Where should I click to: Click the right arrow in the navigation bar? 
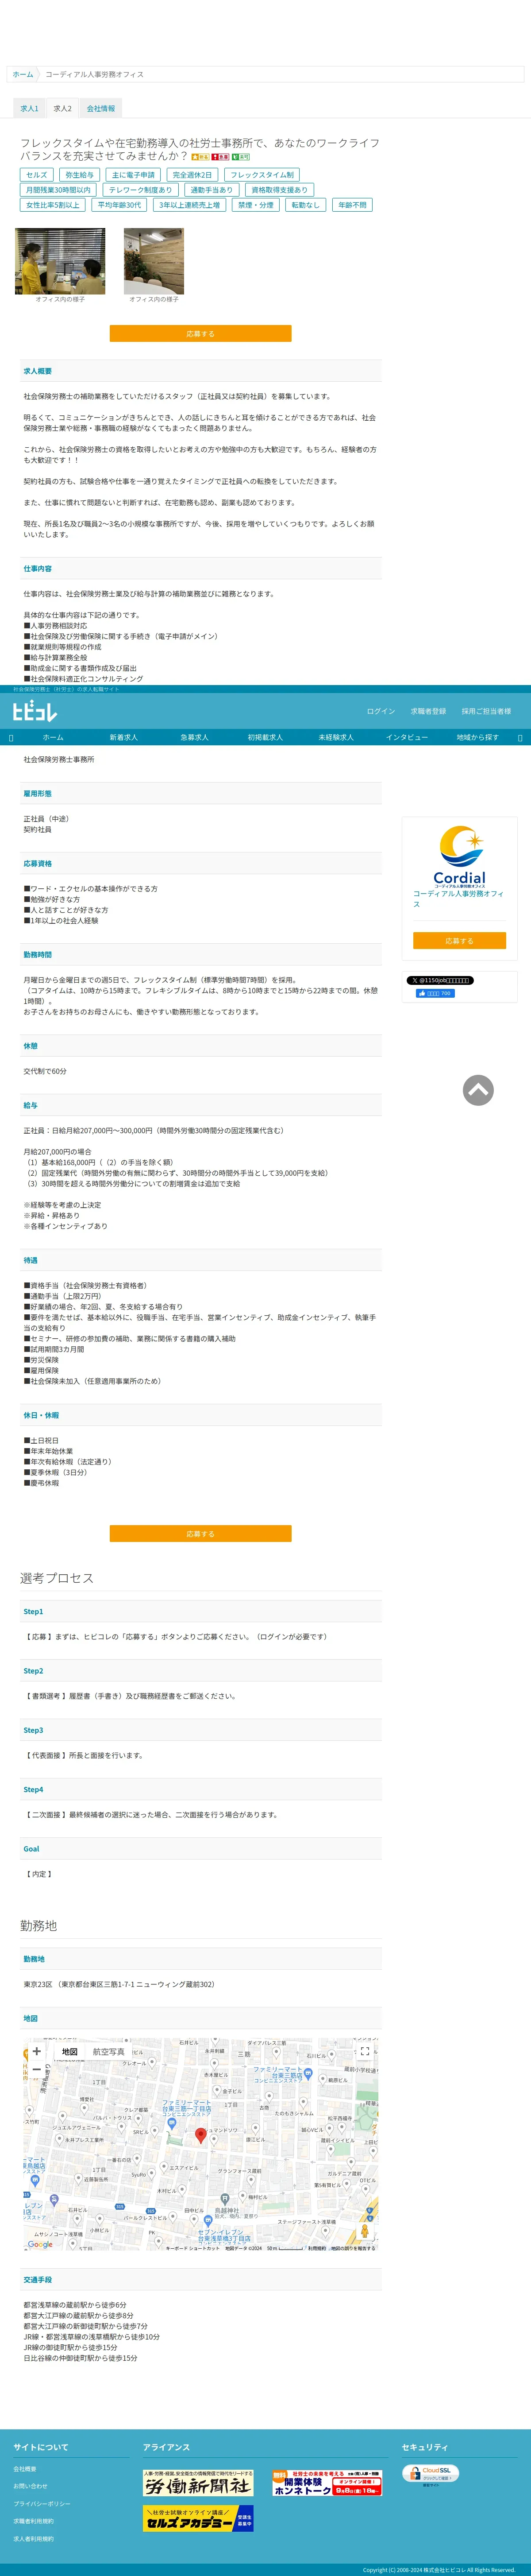pos(520,738)
